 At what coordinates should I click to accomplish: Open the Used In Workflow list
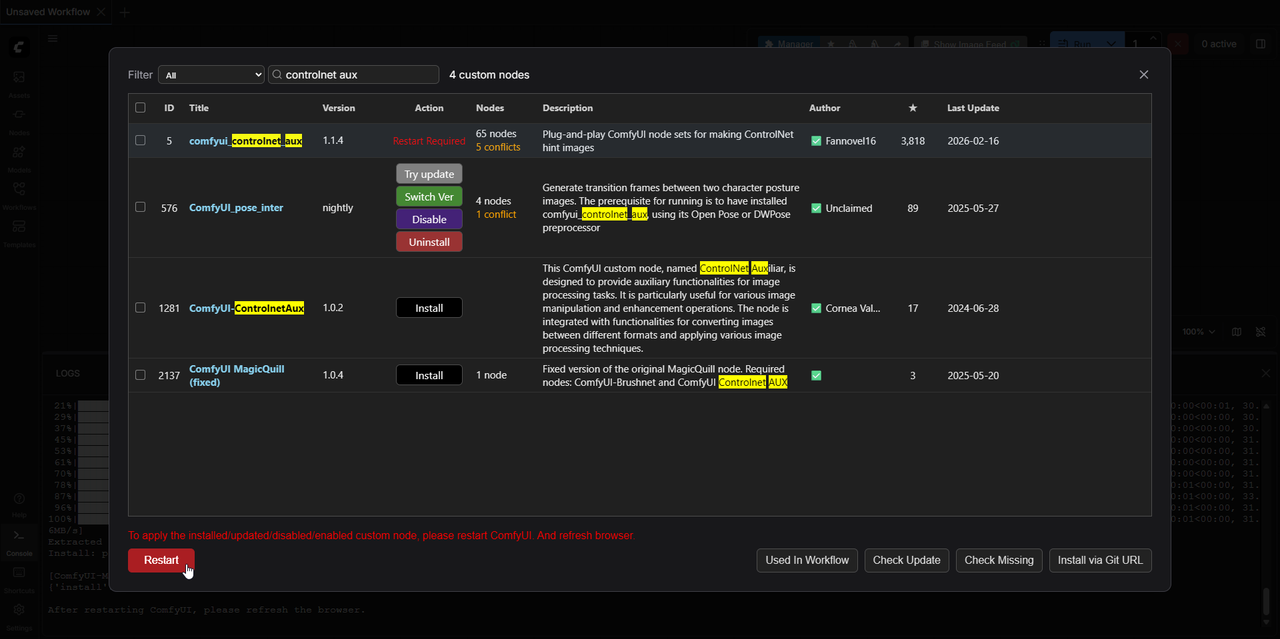coord(807,560)
